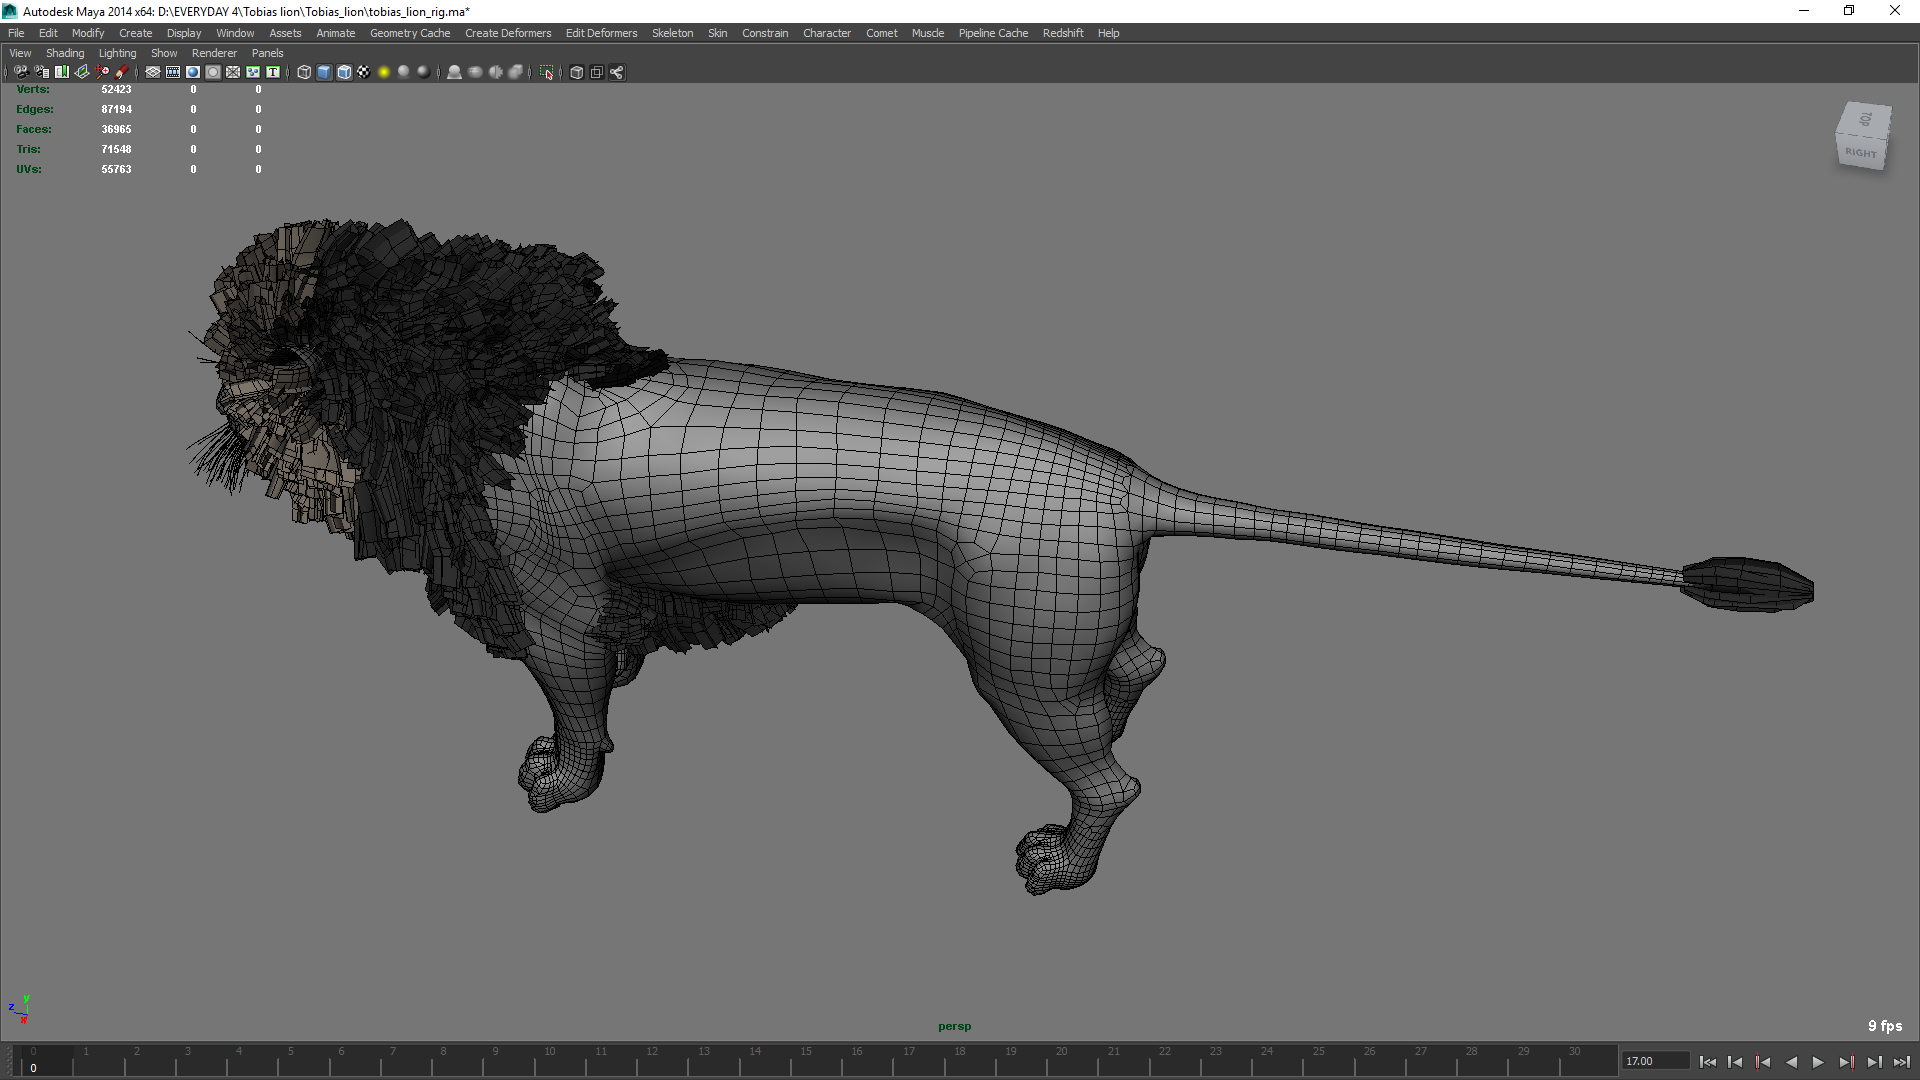1920x1080 pixels.
Task: Click the RIGHT face of the ViewCube
Action: pos(1861,153)
